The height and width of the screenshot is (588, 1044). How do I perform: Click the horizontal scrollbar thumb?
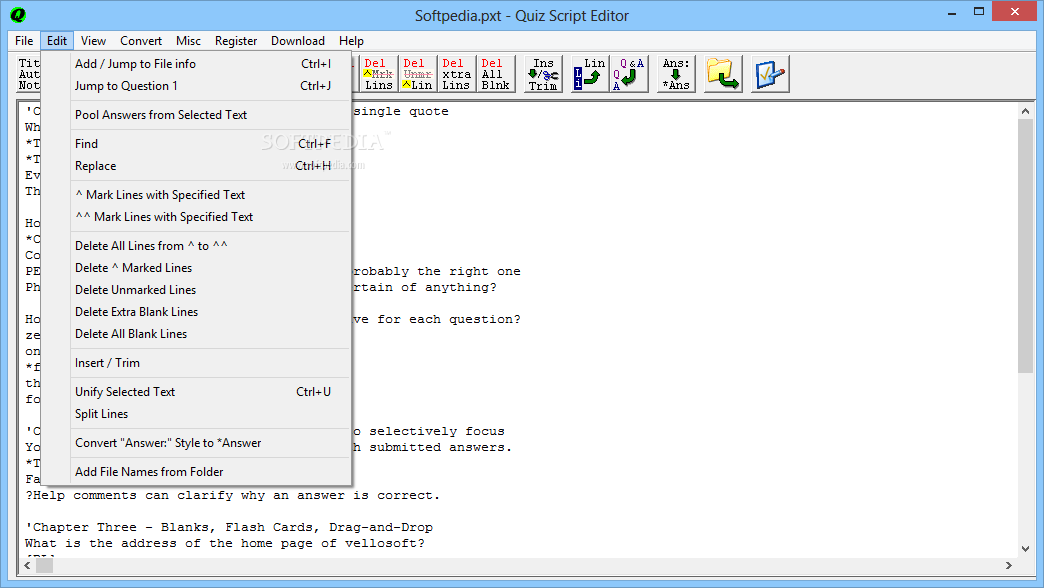click(x=45, y=565)
